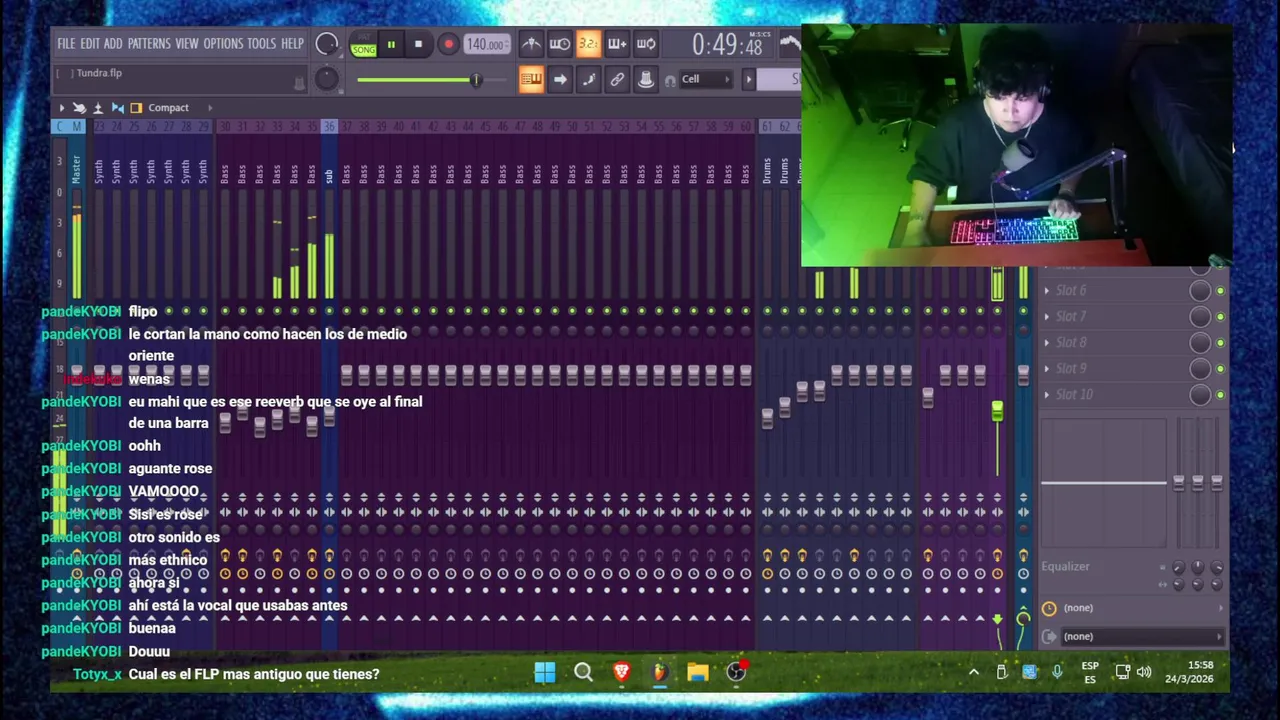Toggle step editing mode icon
This screenshot has width=1280, height=720.
(x=588, y=80)
